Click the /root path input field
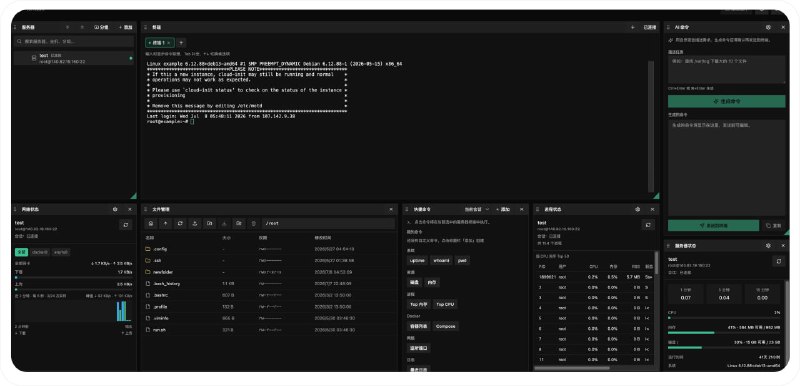Image resolution: width=800 pixels, height=386 pixels. tap(329, 223)
